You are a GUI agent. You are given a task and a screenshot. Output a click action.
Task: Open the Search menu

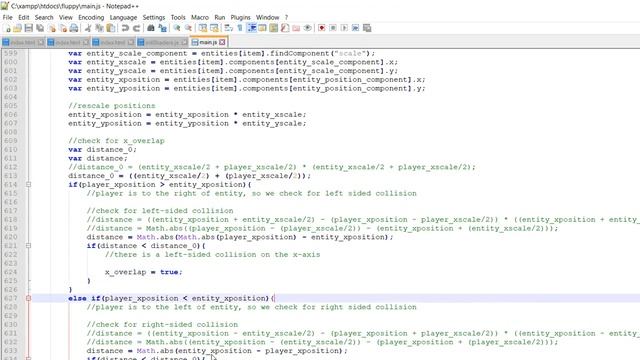[44, 17]
